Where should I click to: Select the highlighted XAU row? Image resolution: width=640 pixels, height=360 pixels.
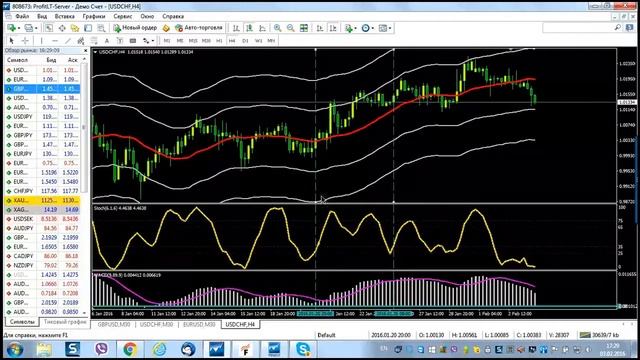[x=42, y=200]
